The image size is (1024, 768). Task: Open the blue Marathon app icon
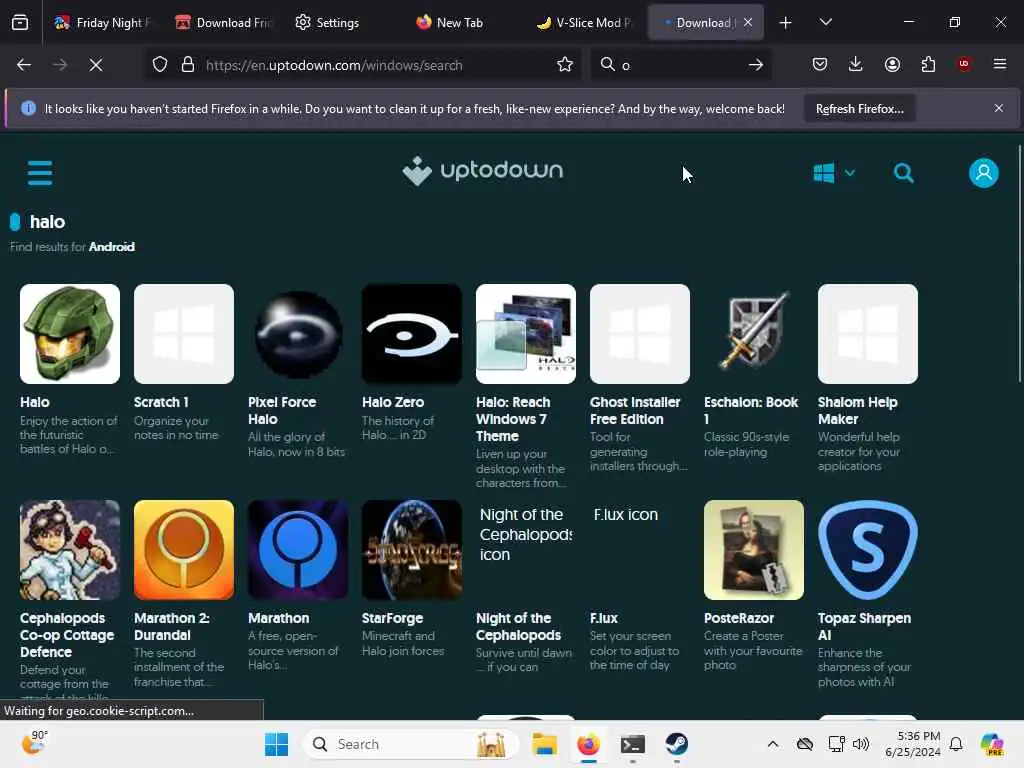tap(298, 550)
